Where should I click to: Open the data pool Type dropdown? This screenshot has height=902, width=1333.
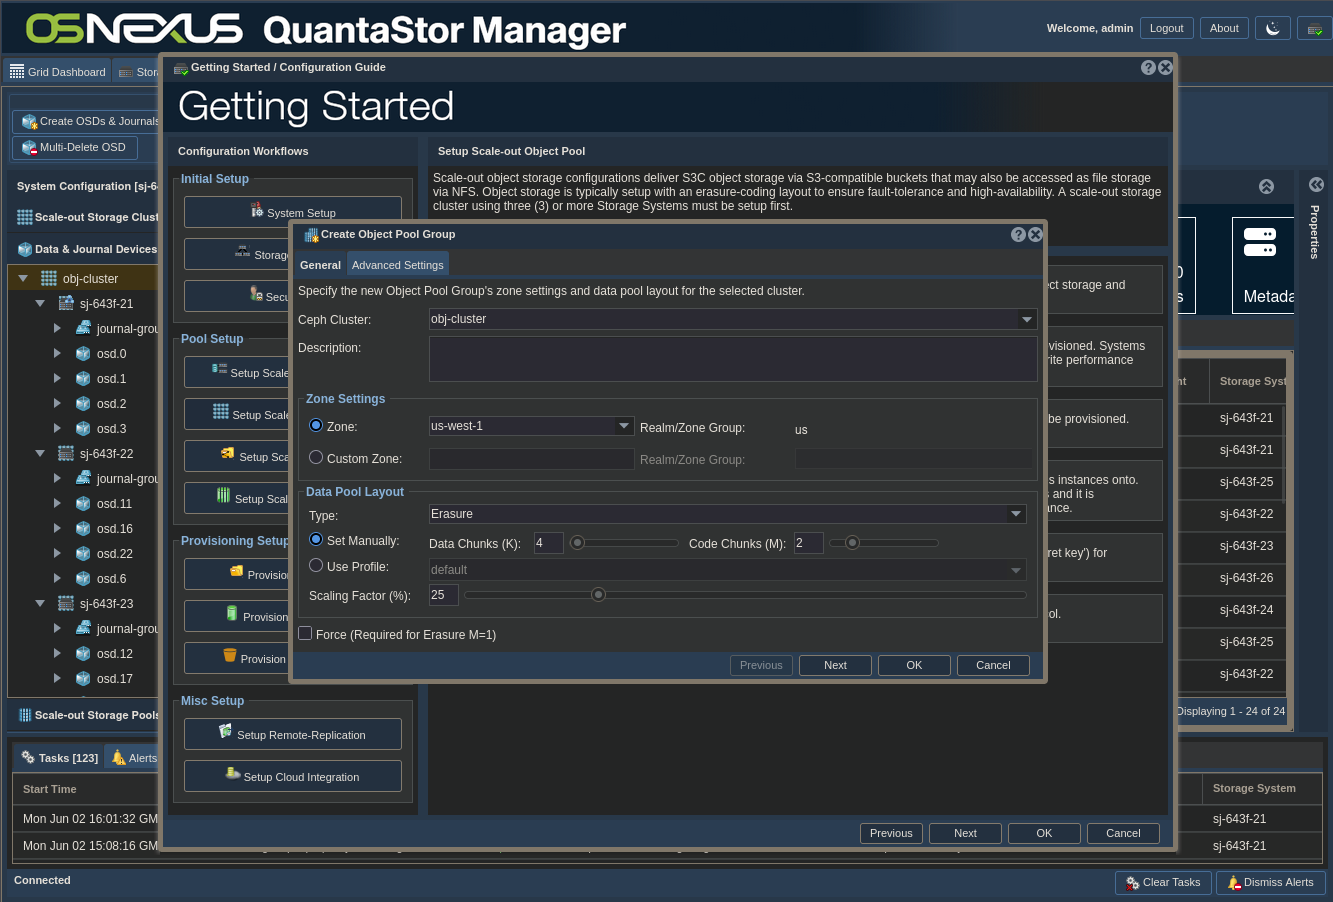(1016, 514)
